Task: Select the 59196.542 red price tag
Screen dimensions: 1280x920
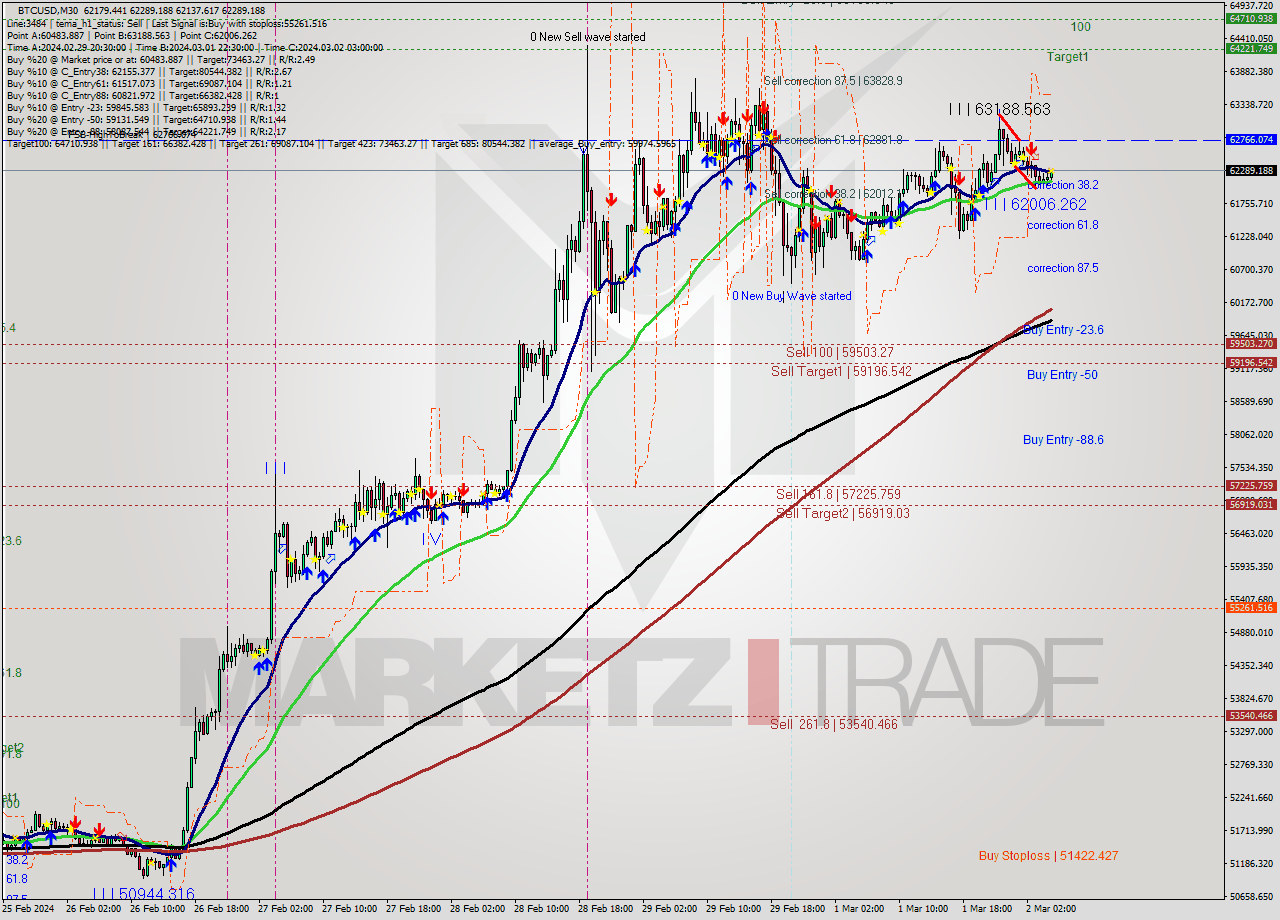Action: 1251,363
